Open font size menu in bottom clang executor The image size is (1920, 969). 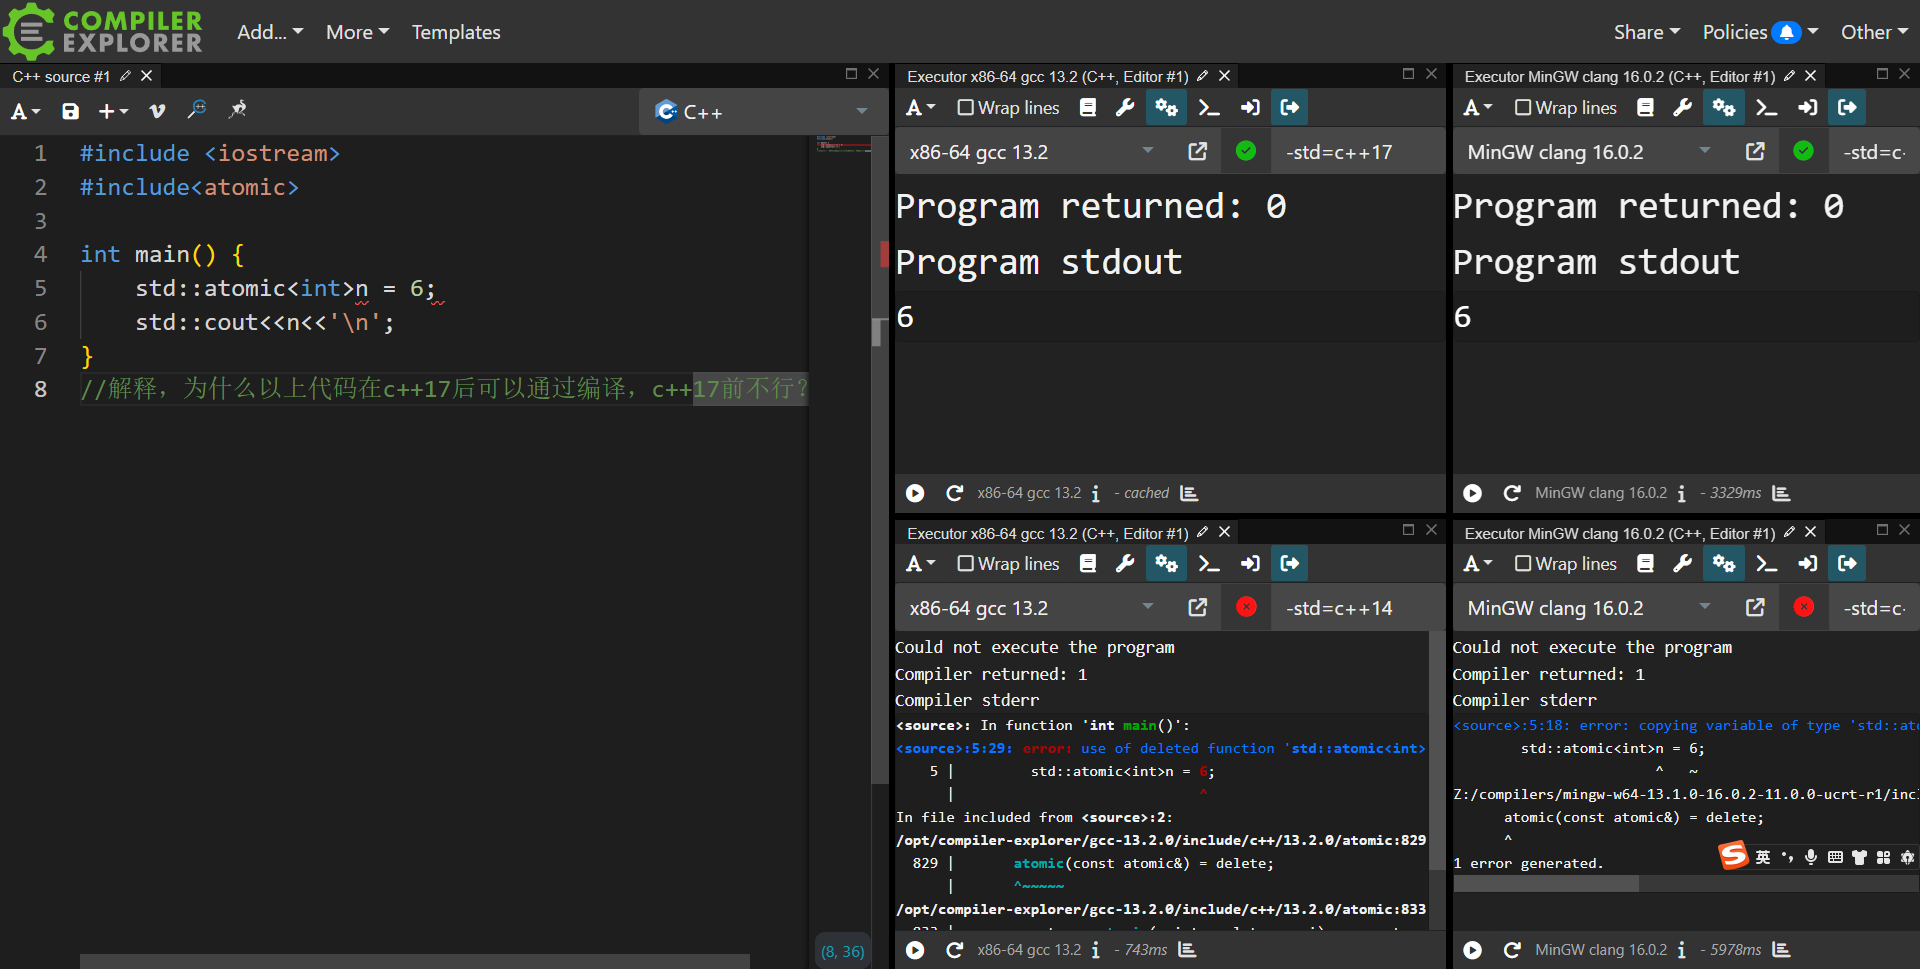[1478, 564]
